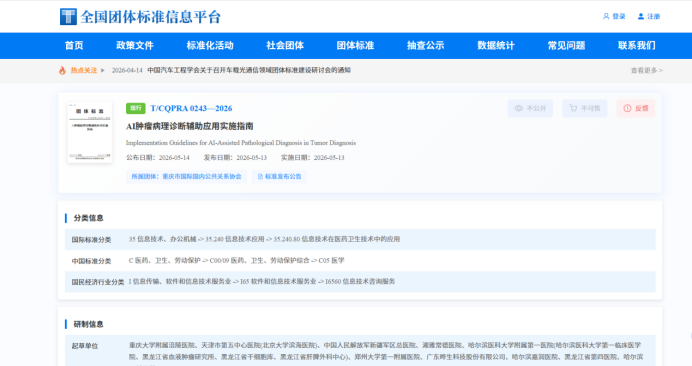Click the eye icon on 不公开 button
Viewport: 692px width, 366px height.
tap(519, 108)
